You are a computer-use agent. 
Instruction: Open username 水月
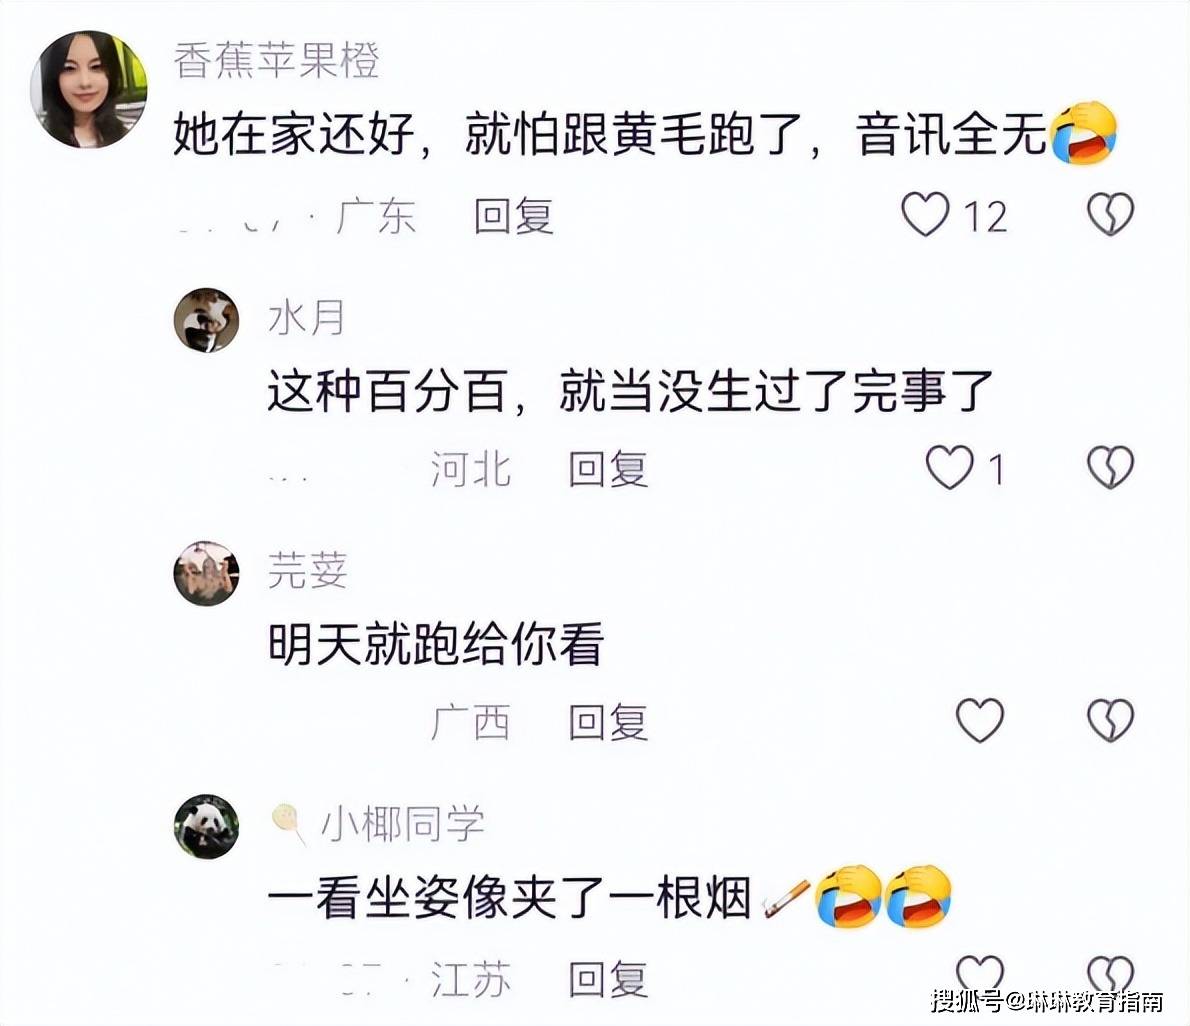coord(307,317)
